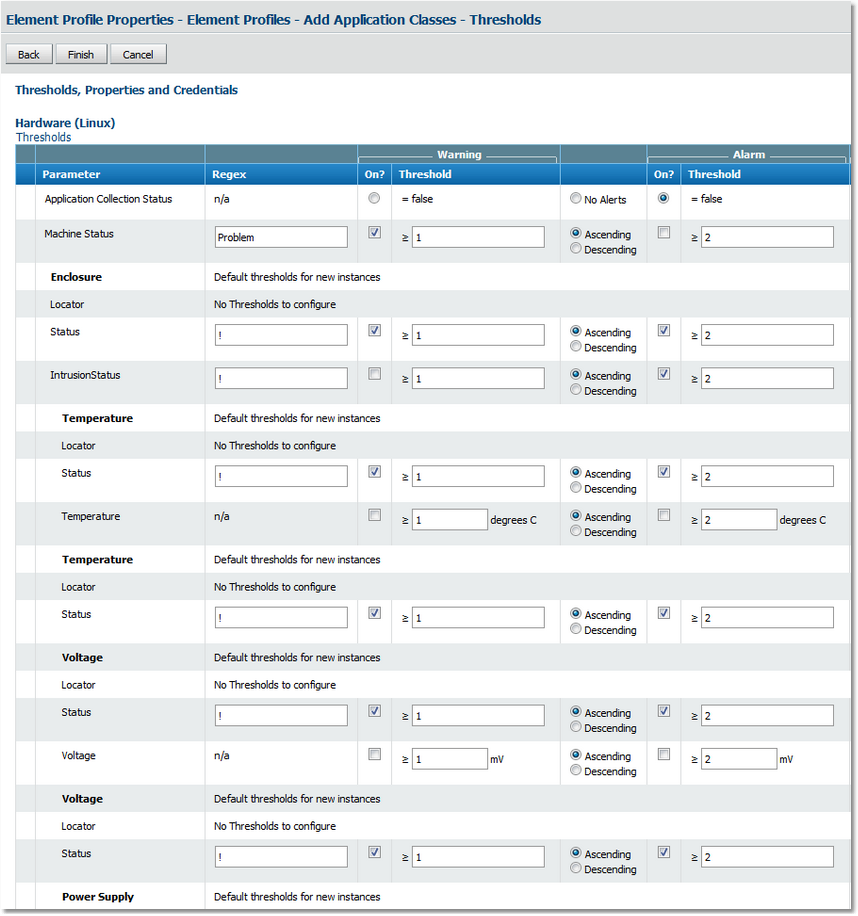Screen dimensions: 858x916
Task: Enable the Warning checkbox for Voltage parameter
Action: click(x=374, y=754)
